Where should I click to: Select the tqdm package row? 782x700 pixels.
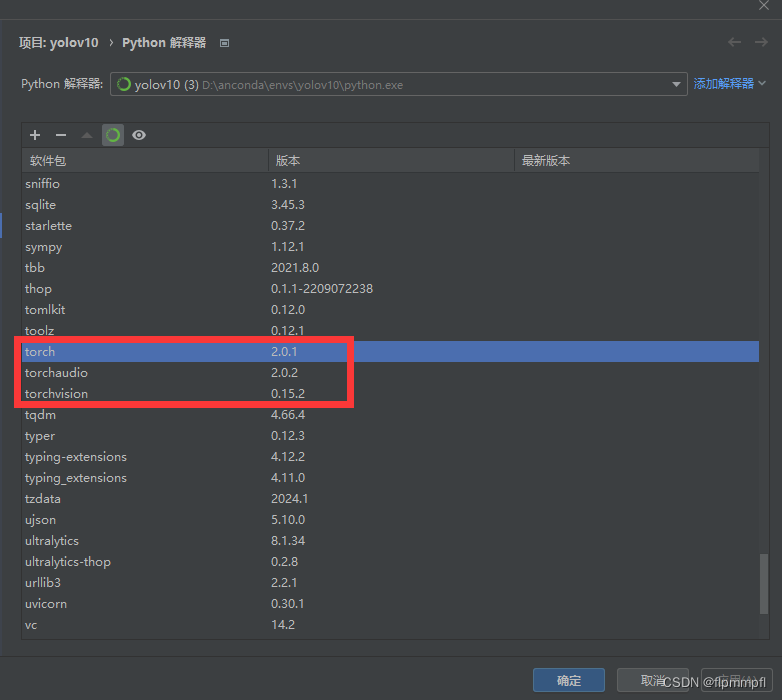point(391,415)
